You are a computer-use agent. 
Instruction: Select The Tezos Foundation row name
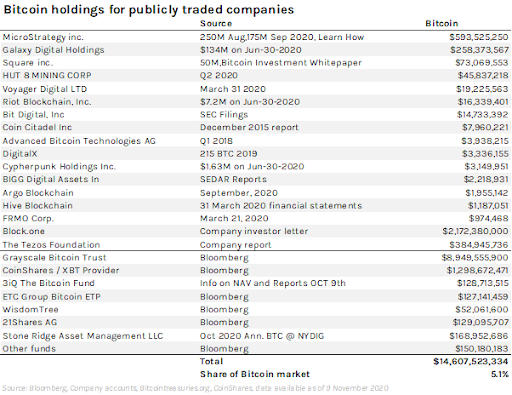(x=51, y=245)
